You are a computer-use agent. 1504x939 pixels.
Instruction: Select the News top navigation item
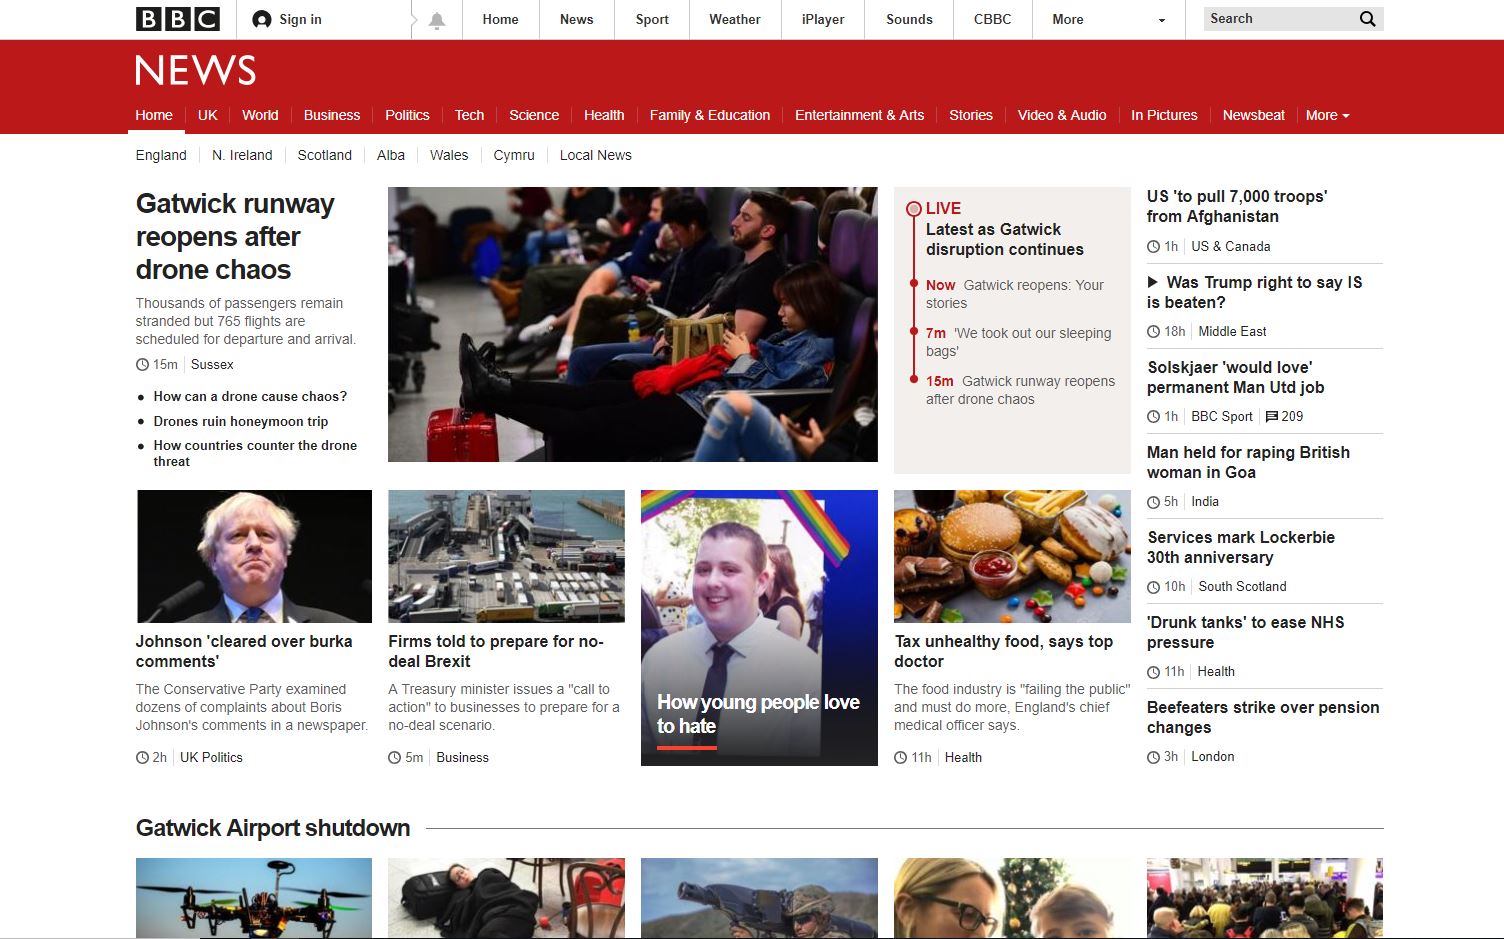576,19
